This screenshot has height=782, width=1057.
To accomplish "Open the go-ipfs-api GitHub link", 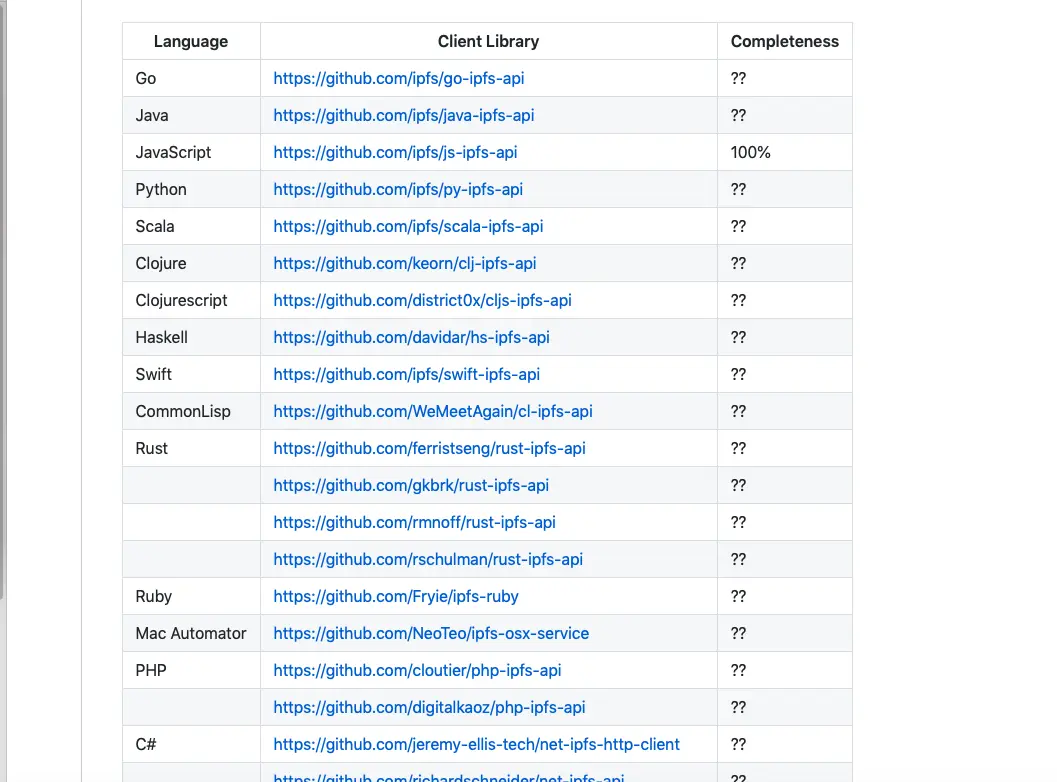I will (398, 78).
